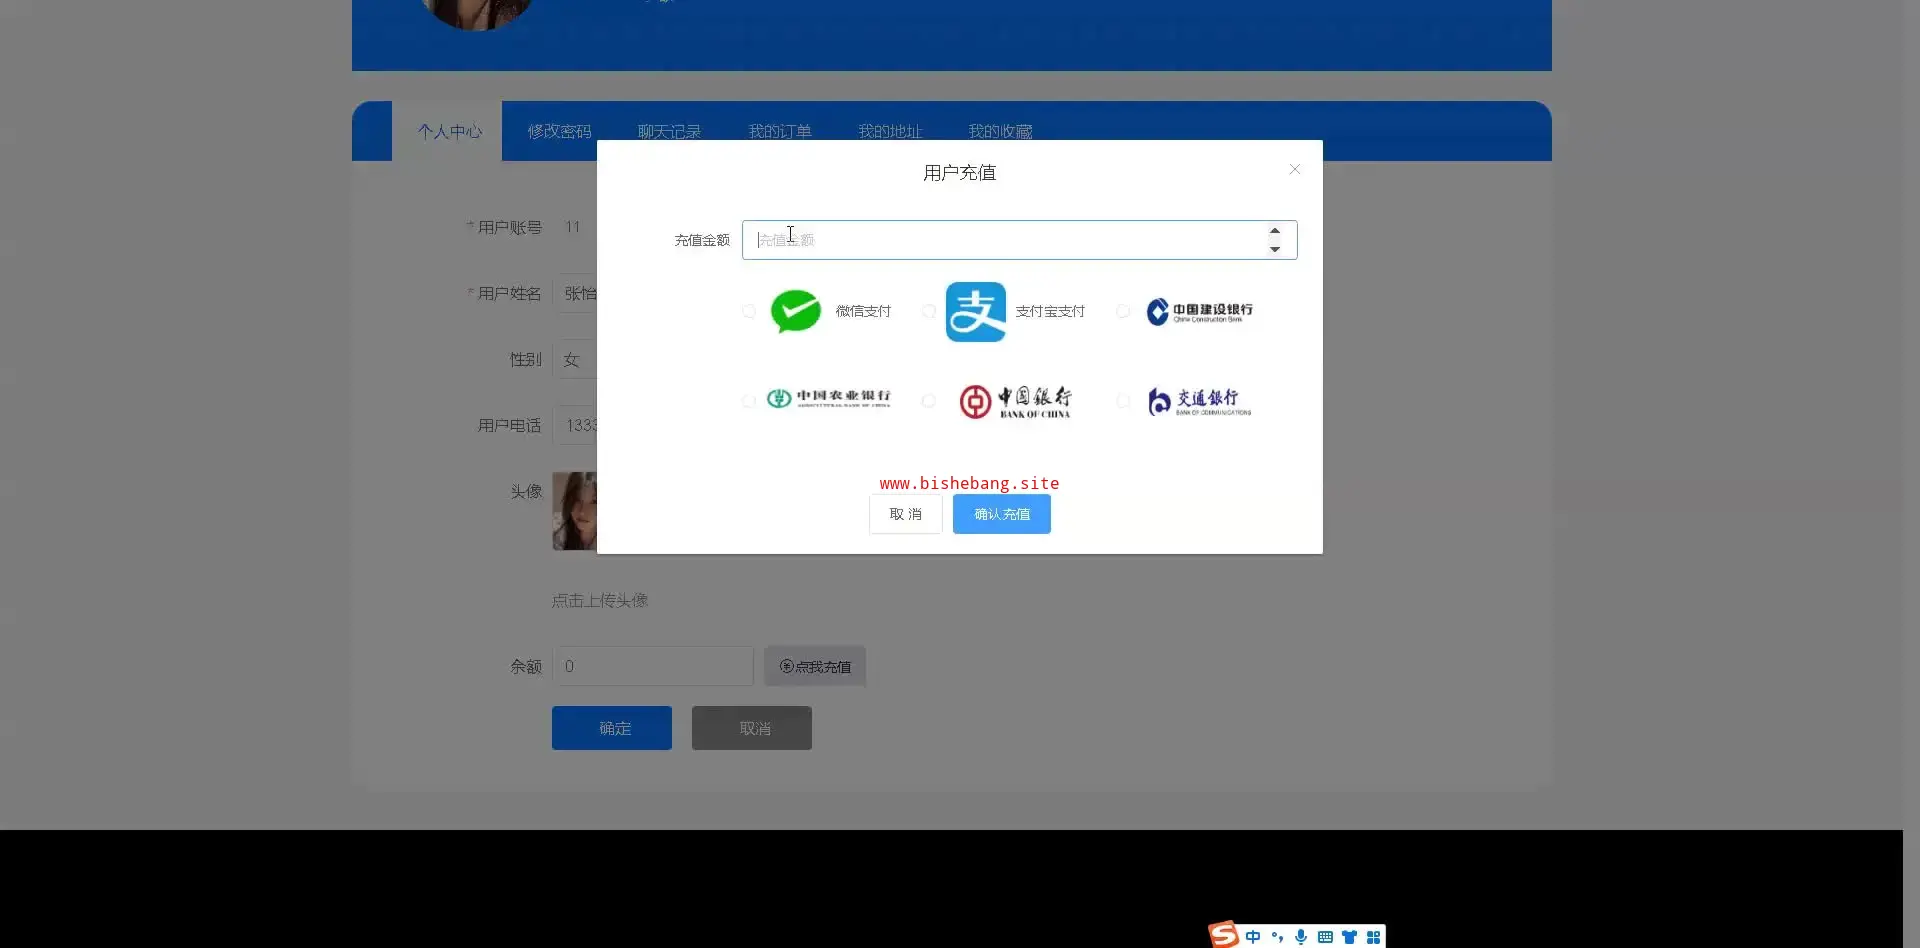1920x948 pixels.
Task: Open the IME toolbox grid icon
Action: click(1373, 937)
